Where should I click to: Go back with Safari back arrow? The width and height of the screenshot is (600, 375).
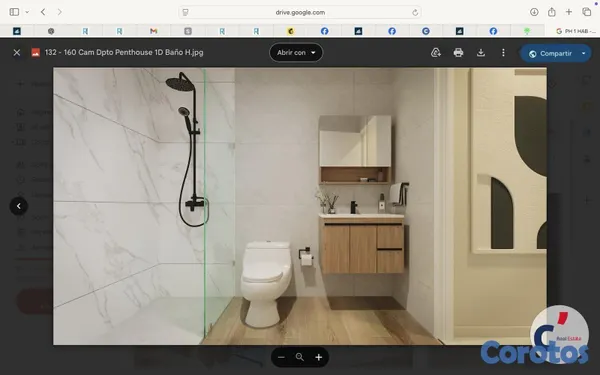43,12
